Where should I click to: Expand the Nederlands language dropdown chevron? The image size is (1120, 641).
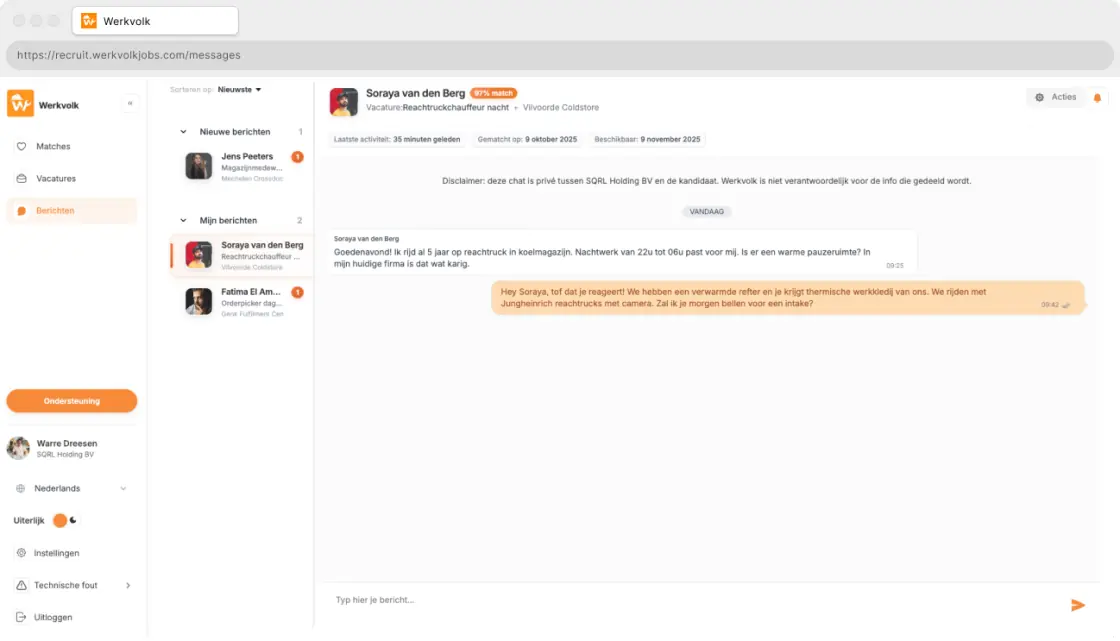[x=122, y=488]
